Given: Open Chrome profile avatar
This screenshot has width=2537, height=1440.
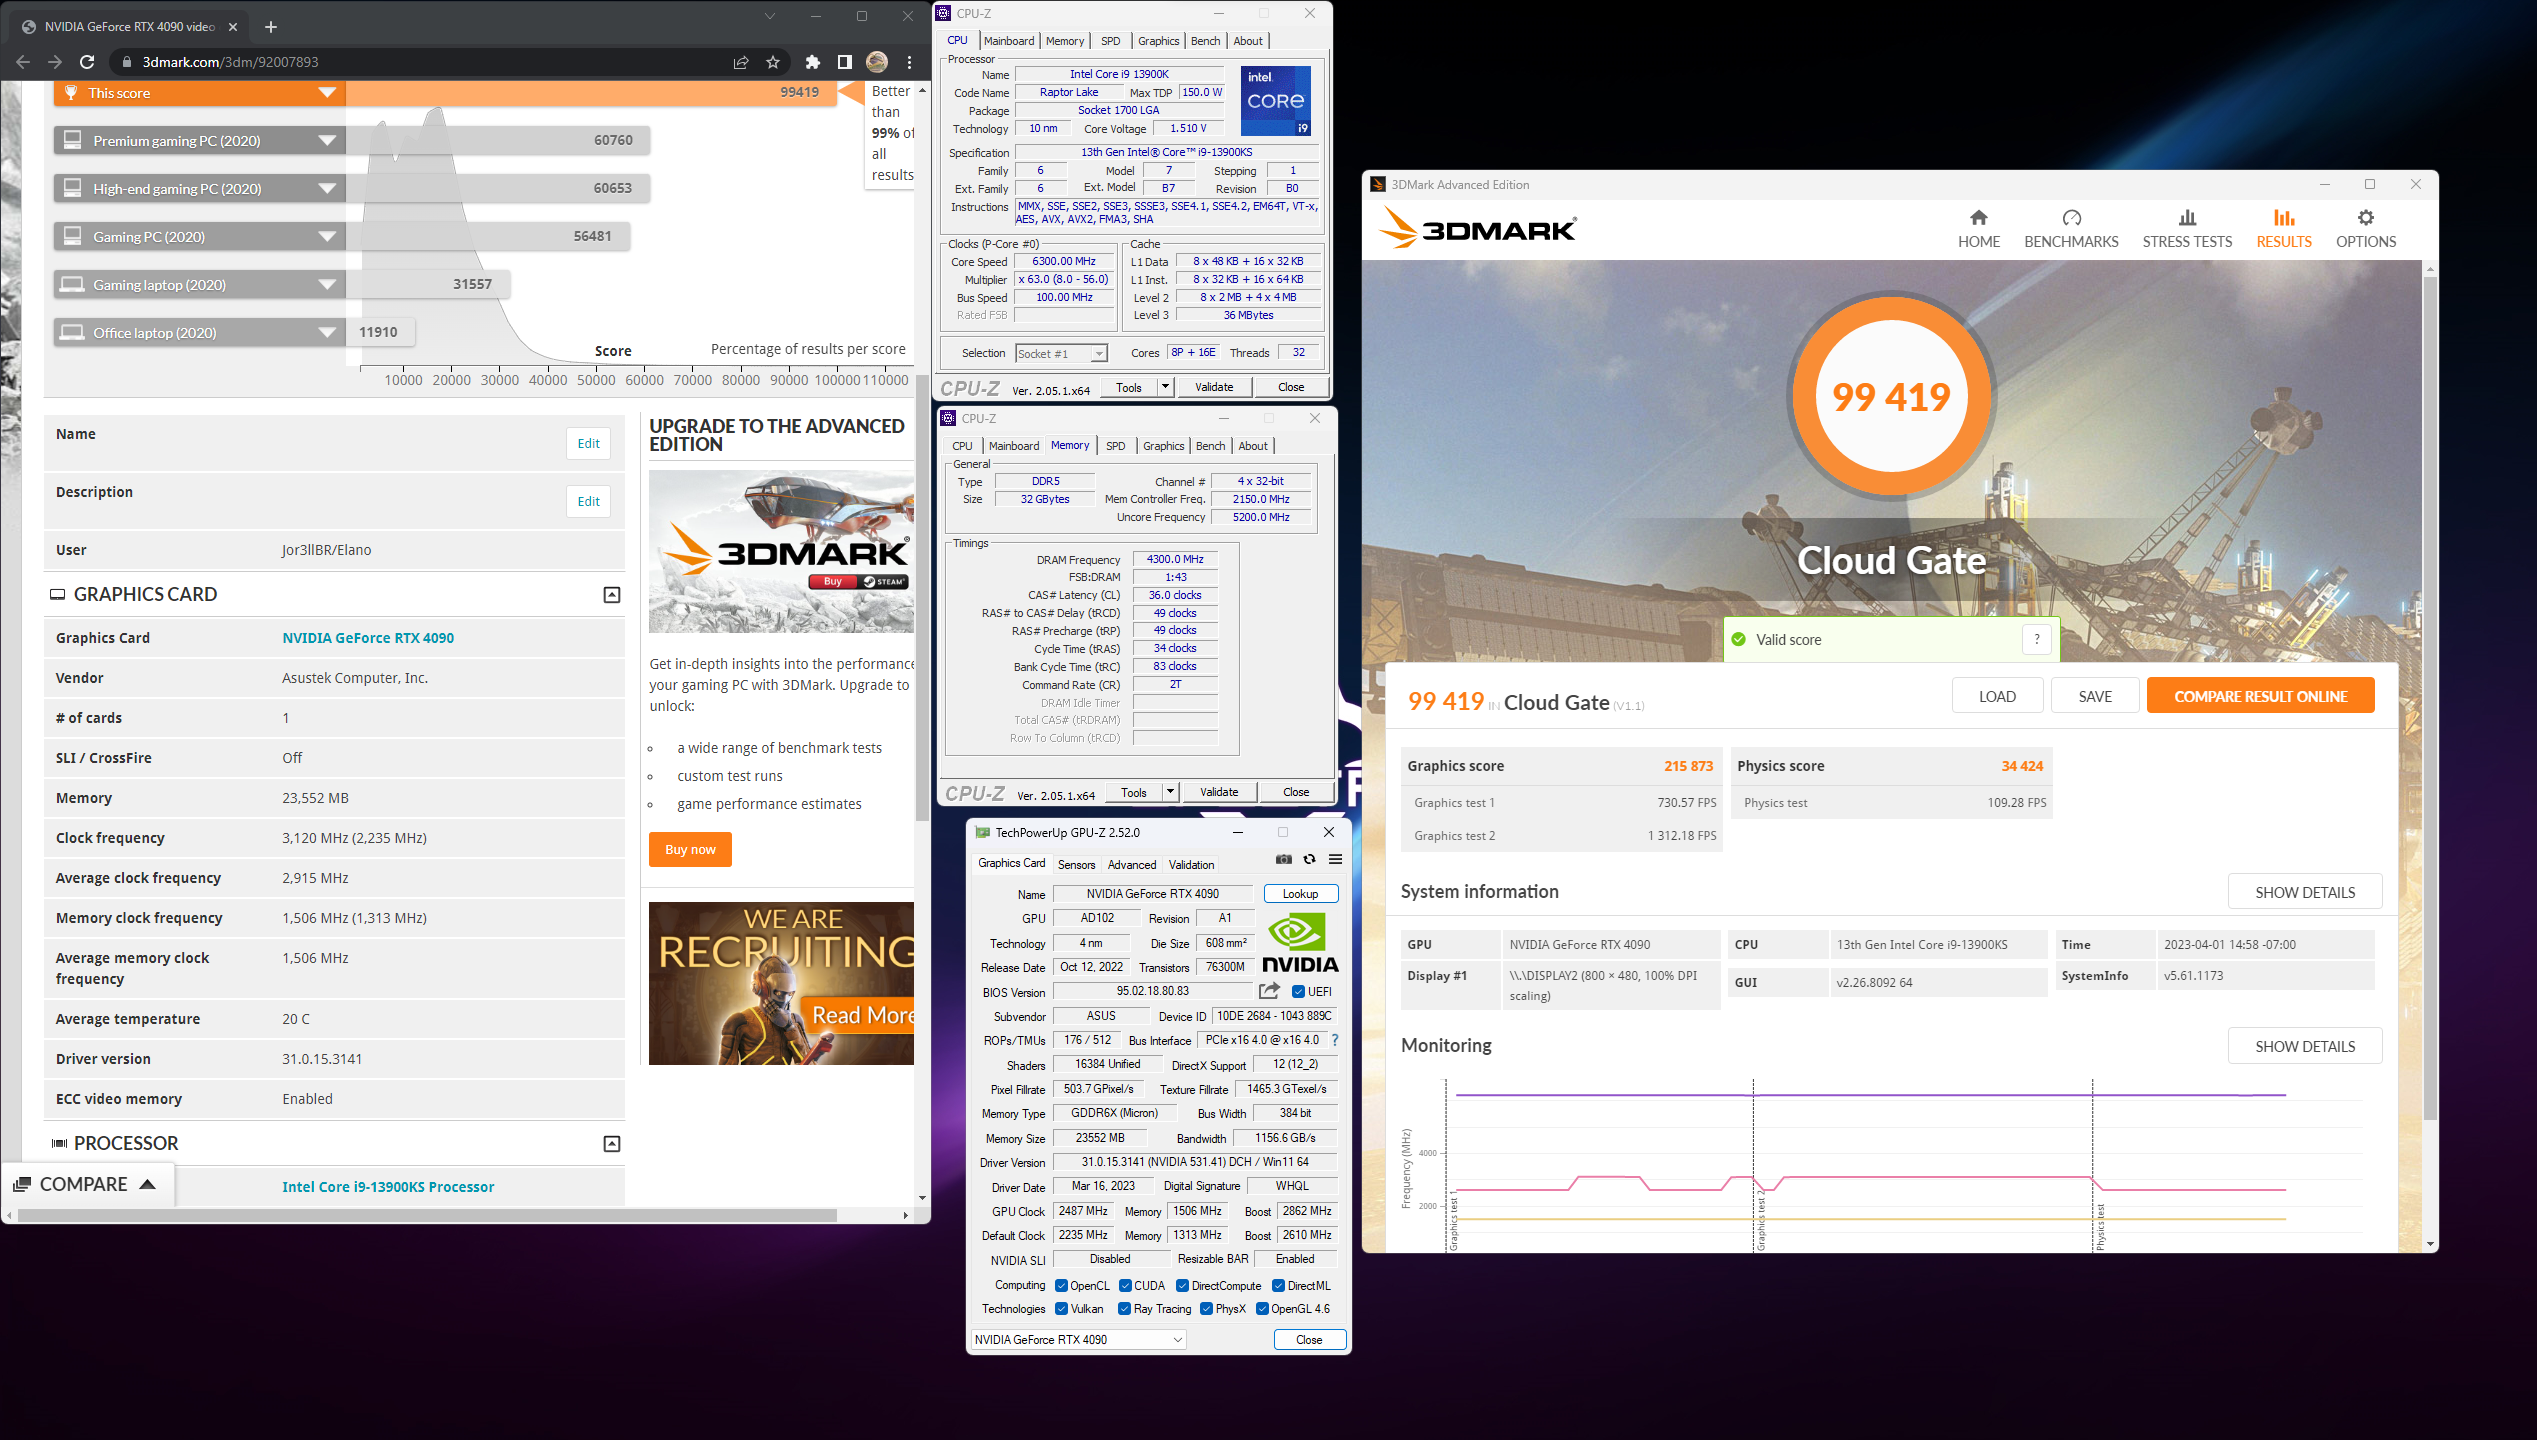Looking at the screenshot, I should pyautogui.click(x=877, y=62).
